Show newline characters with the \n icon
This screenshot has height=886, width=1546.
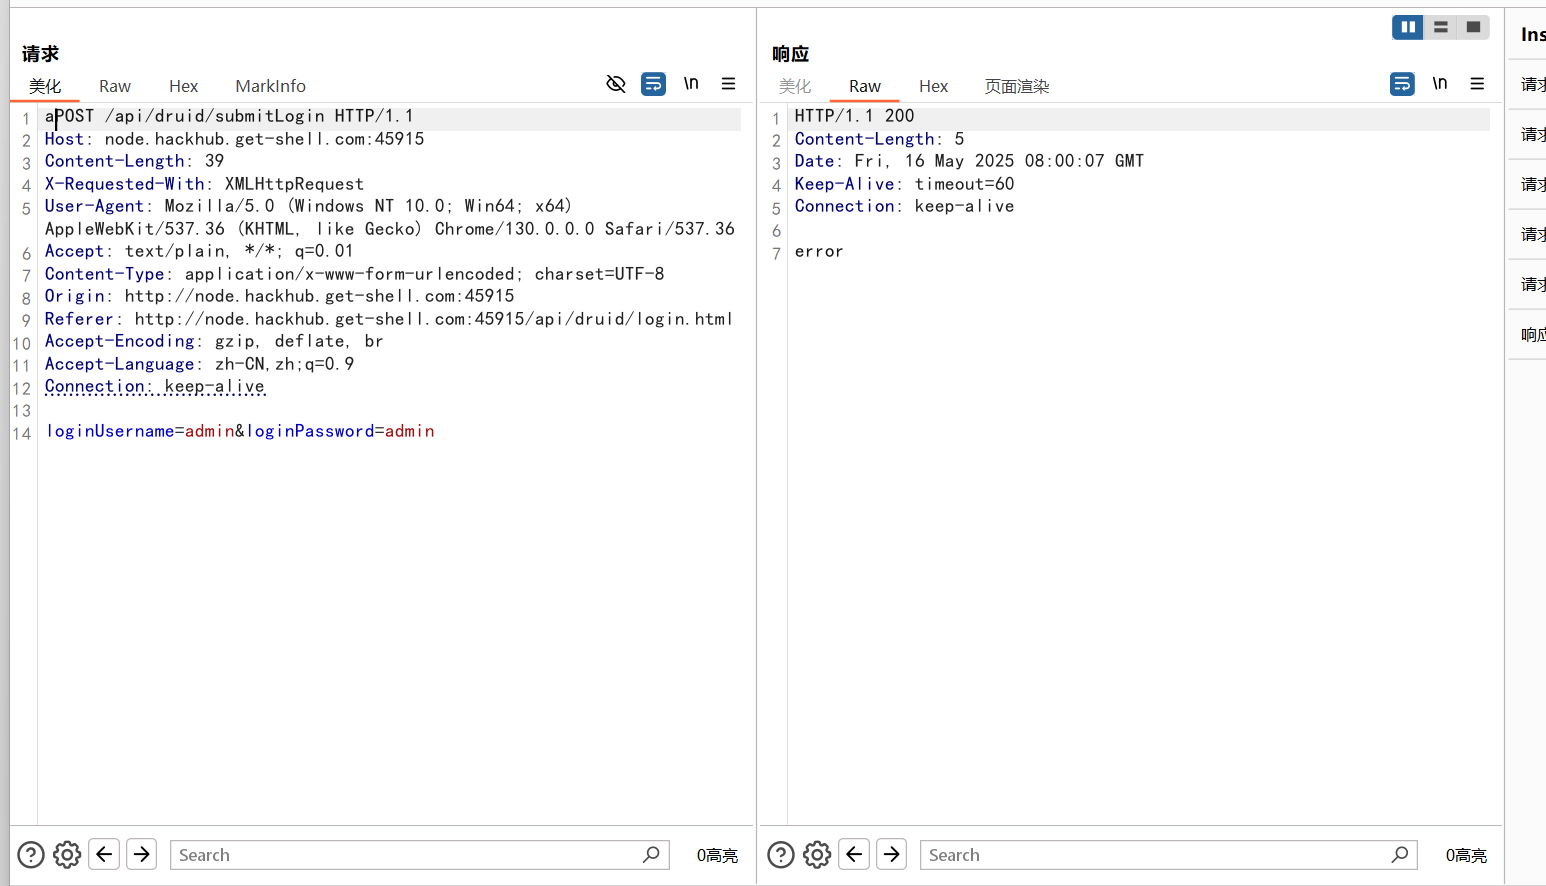pos(691,84)
